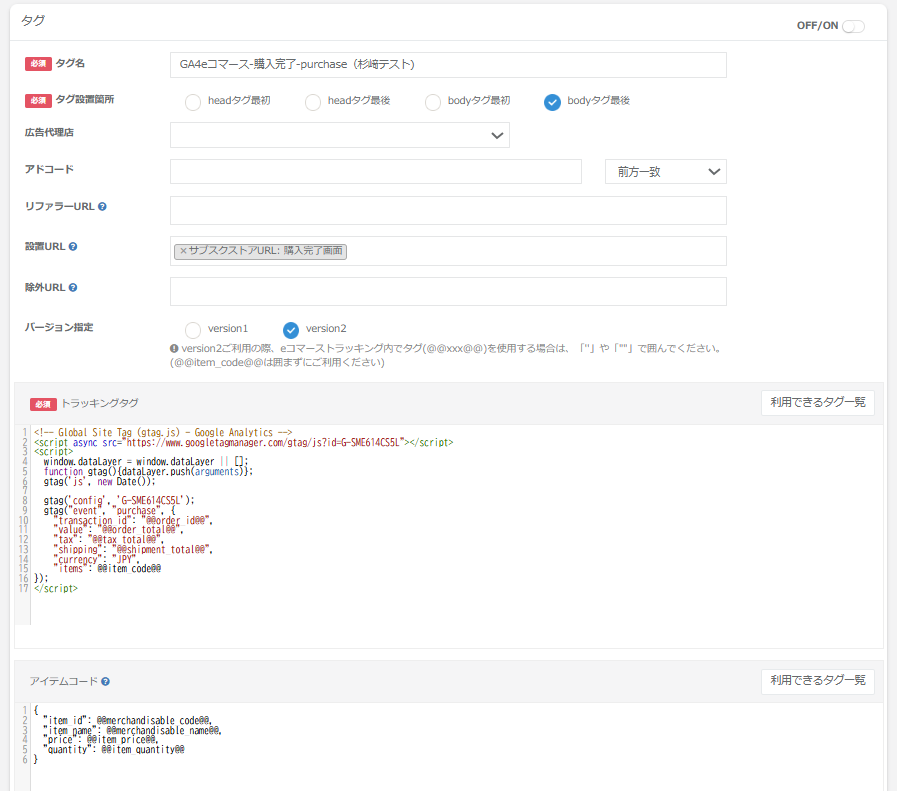Click the help icon next to アイテムコード
This screenshot has width=897, height=791.
point(105,681)
